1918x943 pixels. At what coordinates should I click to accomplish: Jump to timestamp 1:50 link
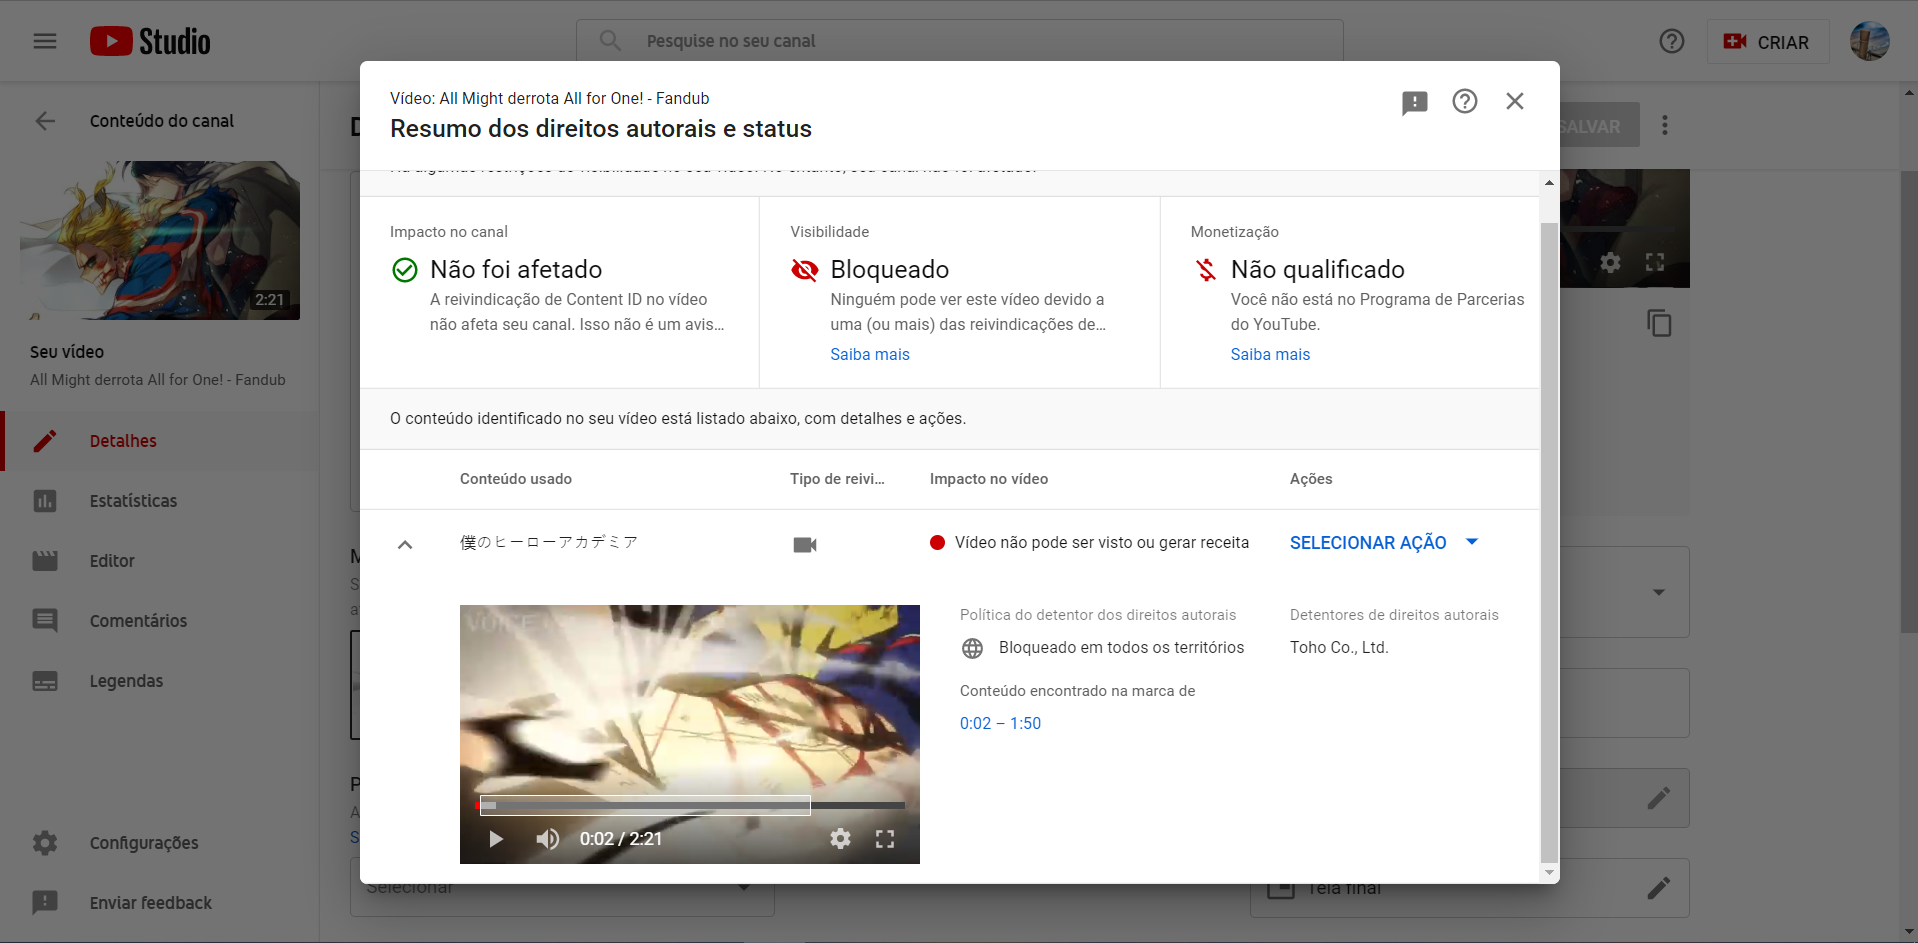(x=1025, y=723)
